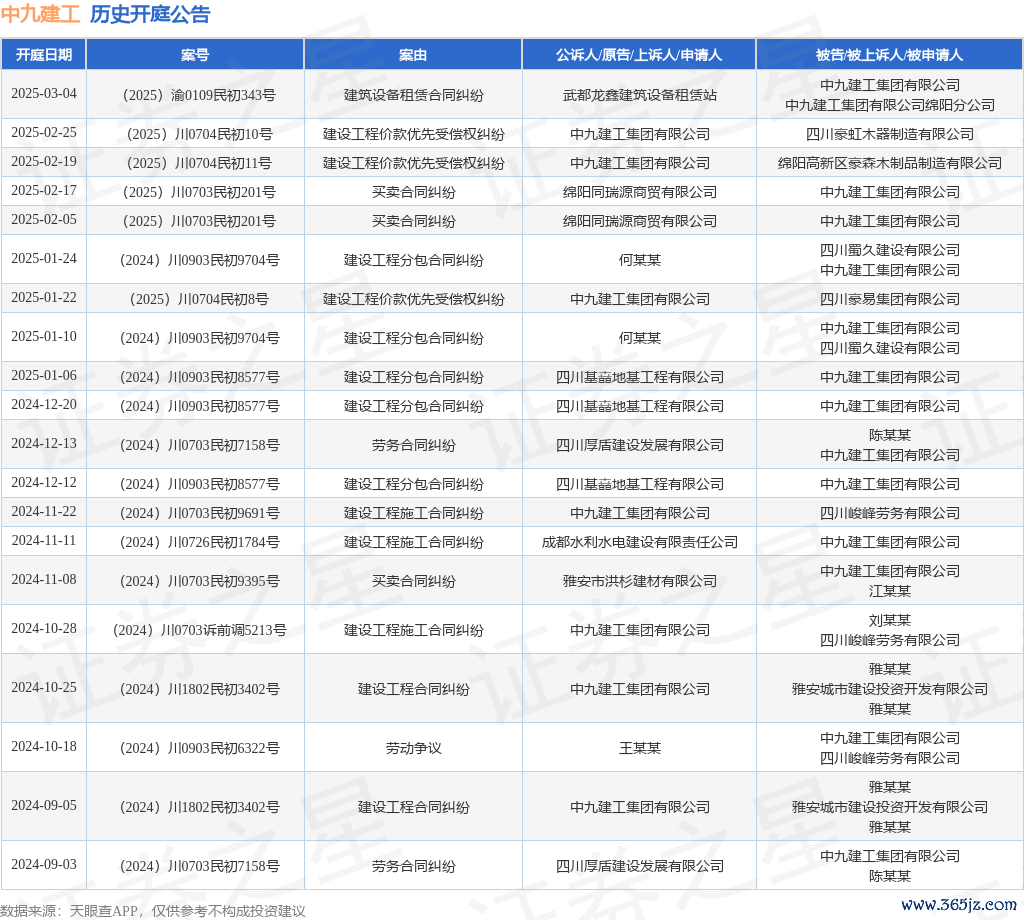Screen dimensions: 1024x920
Task: Click 四川厚盾建设发展有限公司 in 2024-09-03 row
Action: [x=639, y=866]
